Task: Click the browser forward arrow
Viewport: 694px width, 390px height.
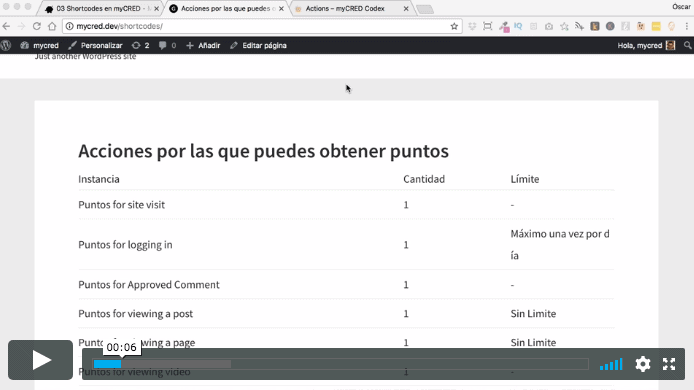Action: click(21, 27)
